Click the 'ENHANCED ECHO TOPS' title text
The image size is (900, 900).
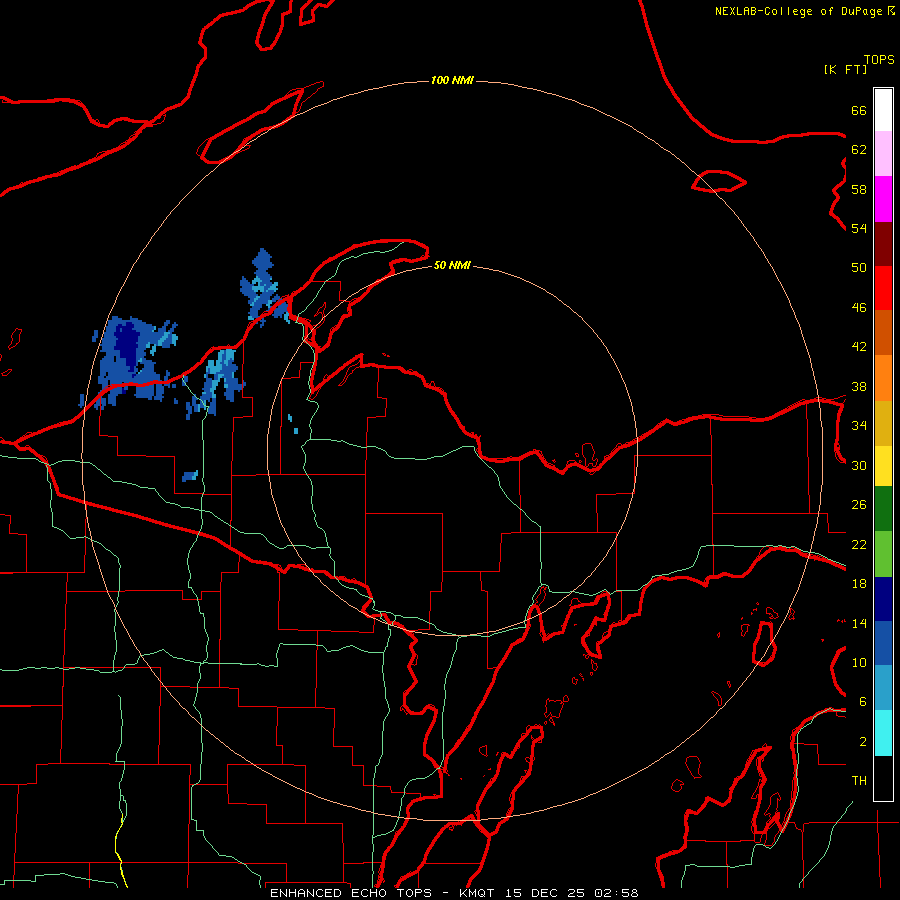(351, 893)
